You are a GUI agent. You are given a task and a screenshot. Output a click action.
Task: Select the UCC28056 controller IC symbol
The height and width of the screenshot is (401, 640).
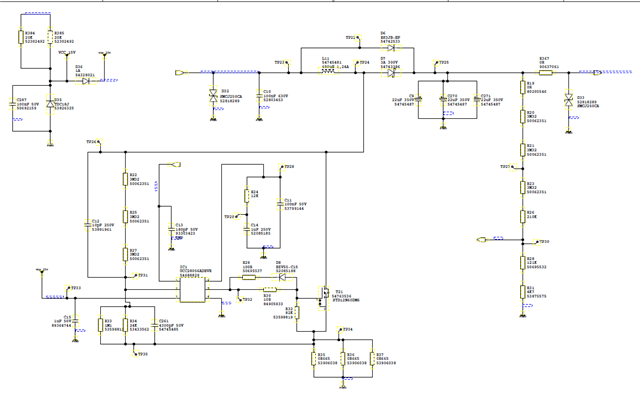point(193,290)
